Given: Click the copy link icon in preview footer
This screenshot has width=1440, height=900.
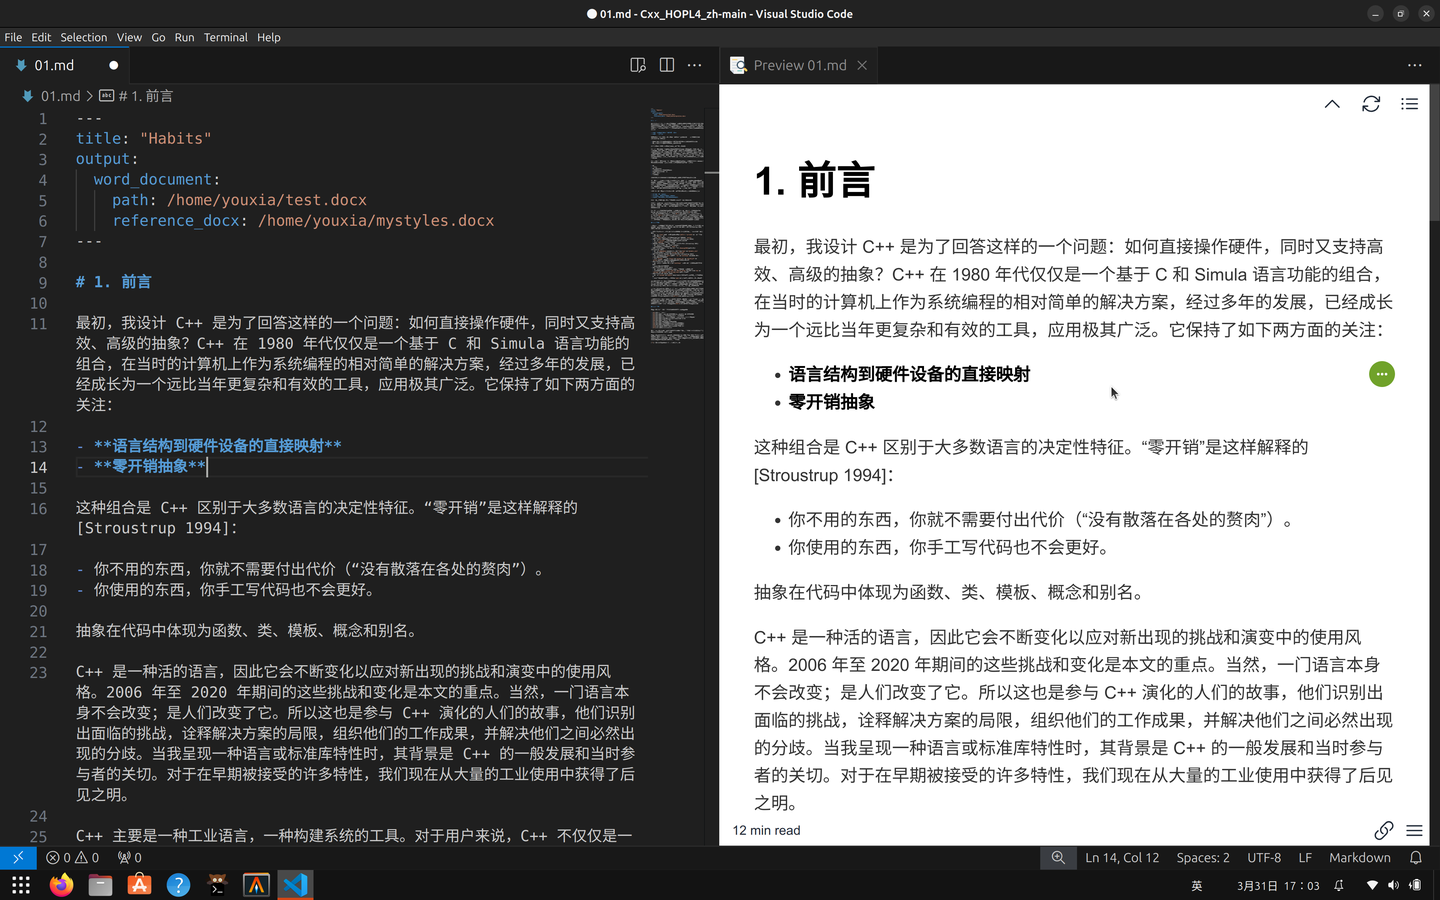Looking at the screenshot, I should (1383, 830).
